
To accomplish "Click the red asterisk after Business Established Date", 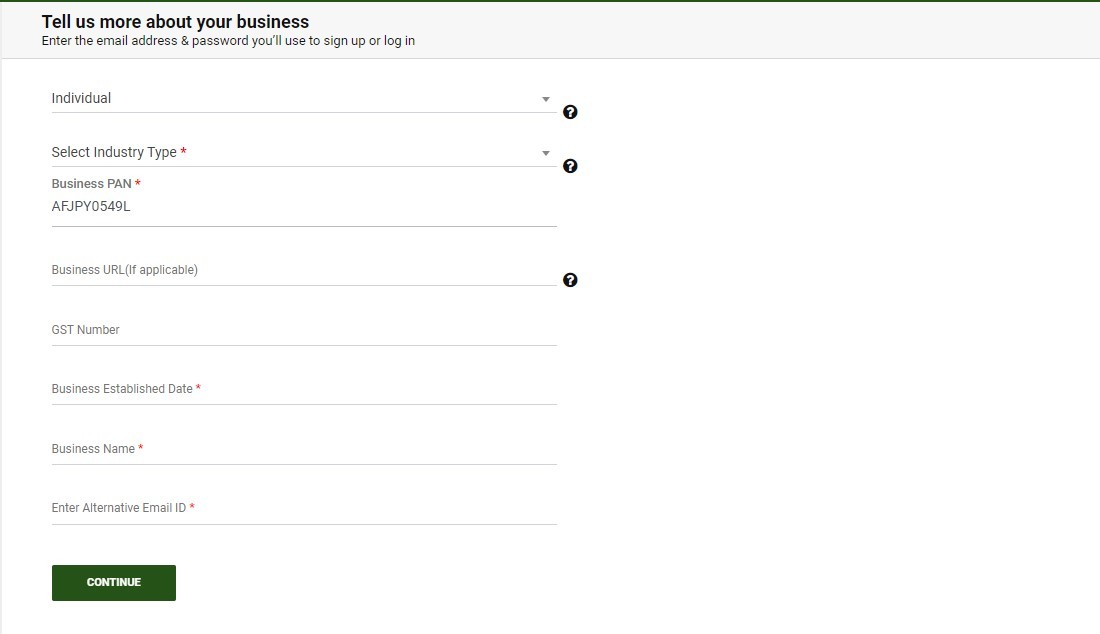I will point(199,388).
